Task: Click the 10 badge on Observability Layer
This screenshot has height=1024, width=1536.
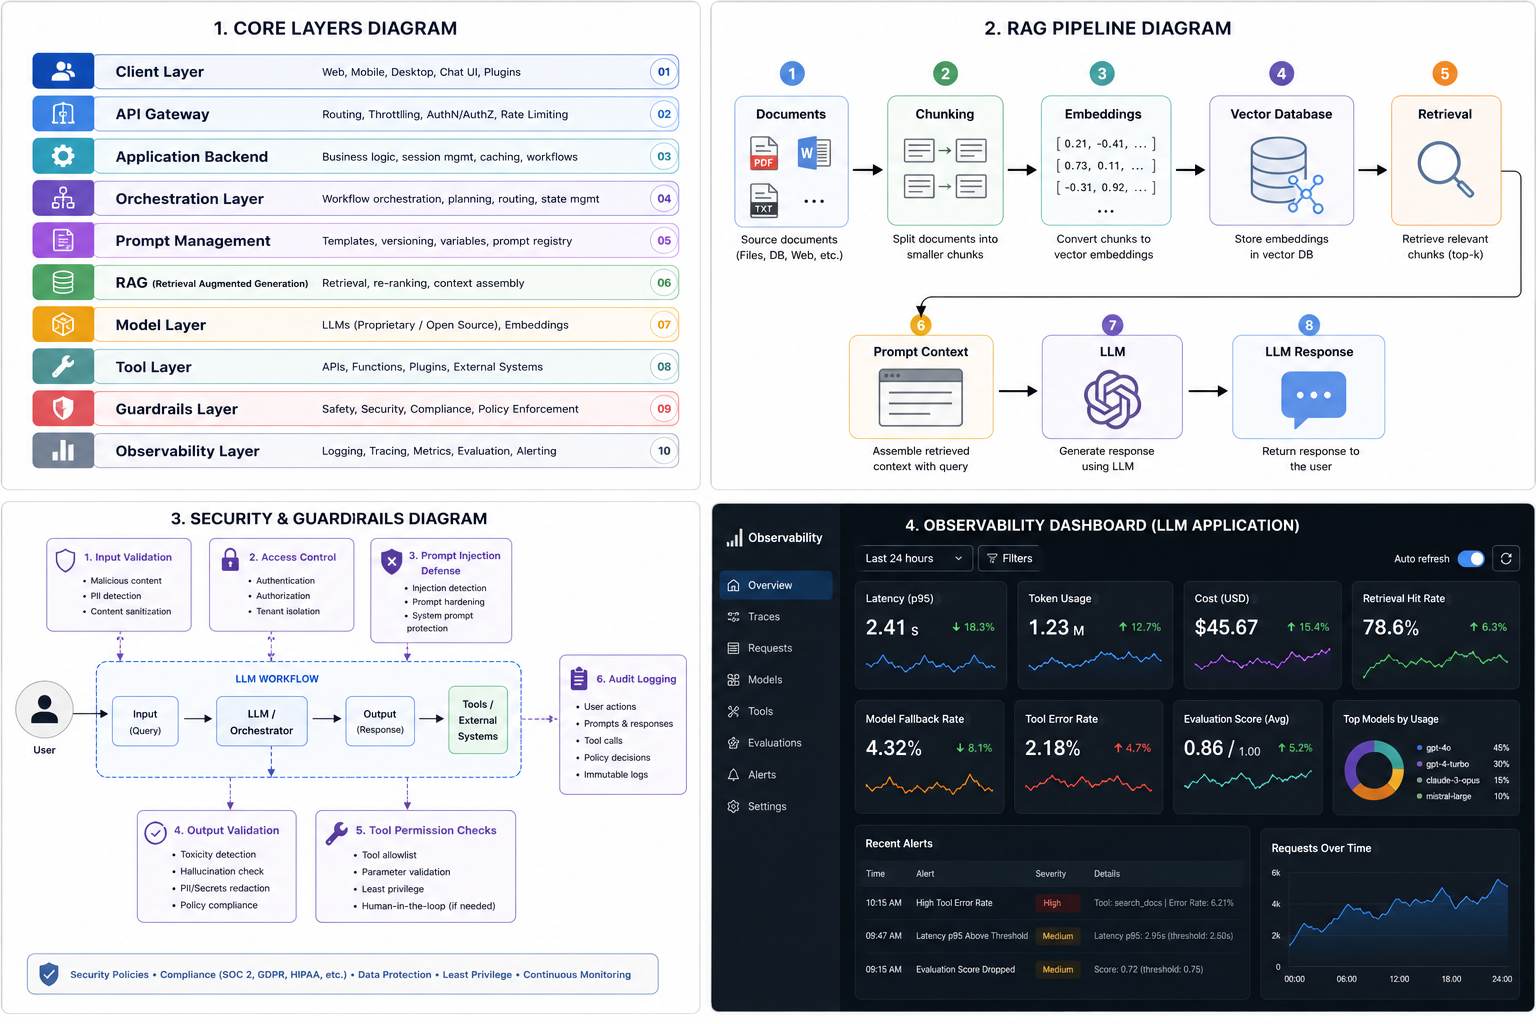Action: tap(664, 451)
